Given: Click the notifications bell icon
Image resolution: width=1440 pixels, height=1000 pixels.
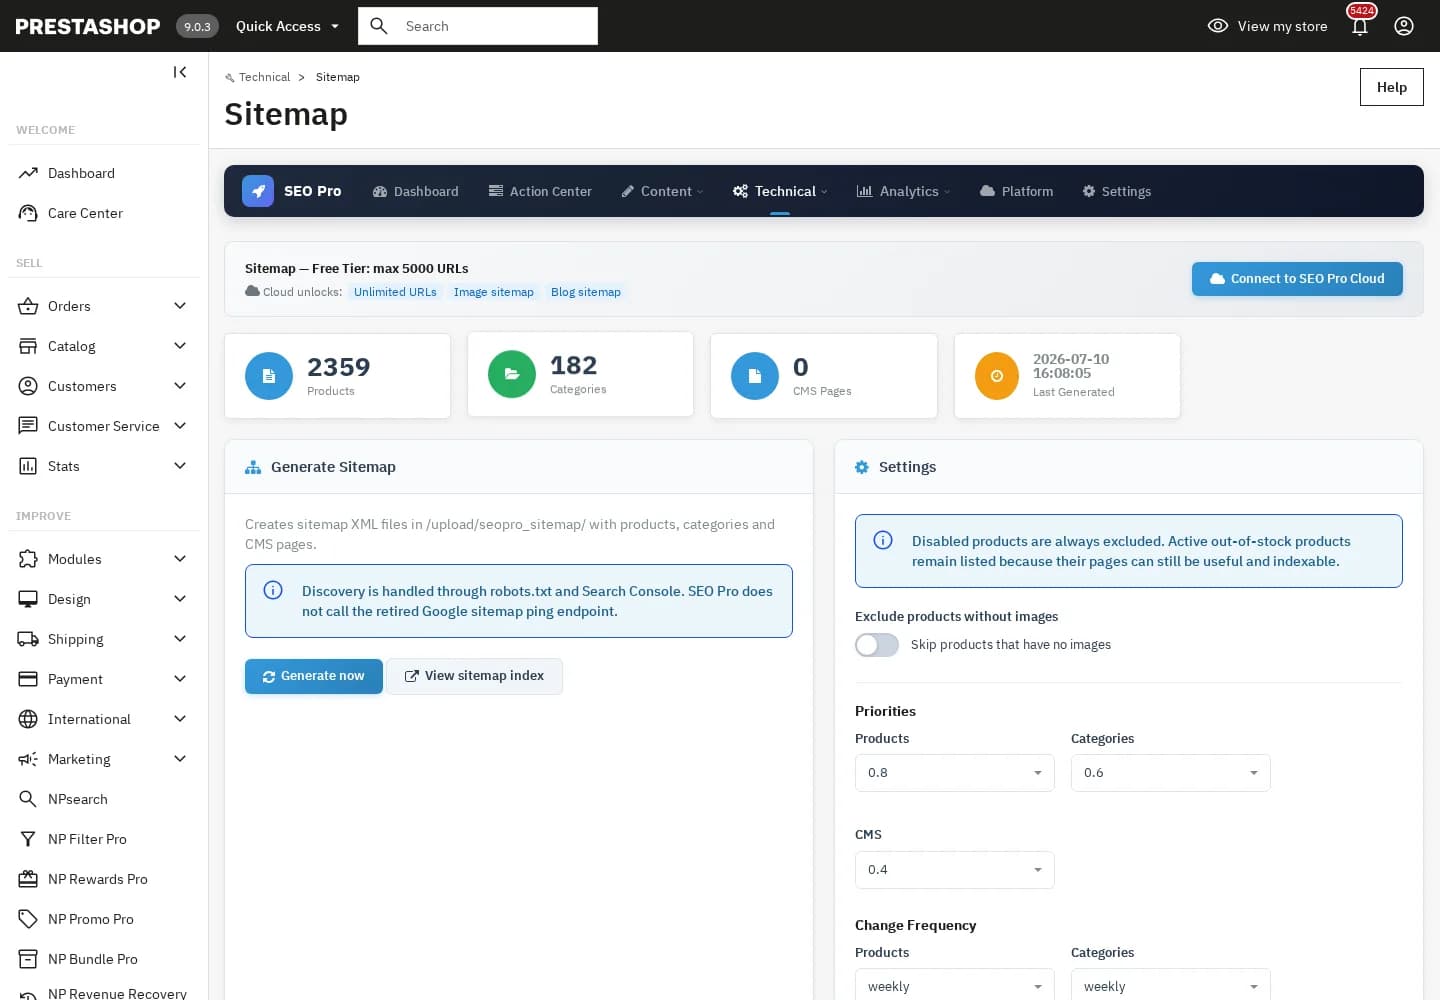Looking at the screenshot, I should (x=1360, y=26).
